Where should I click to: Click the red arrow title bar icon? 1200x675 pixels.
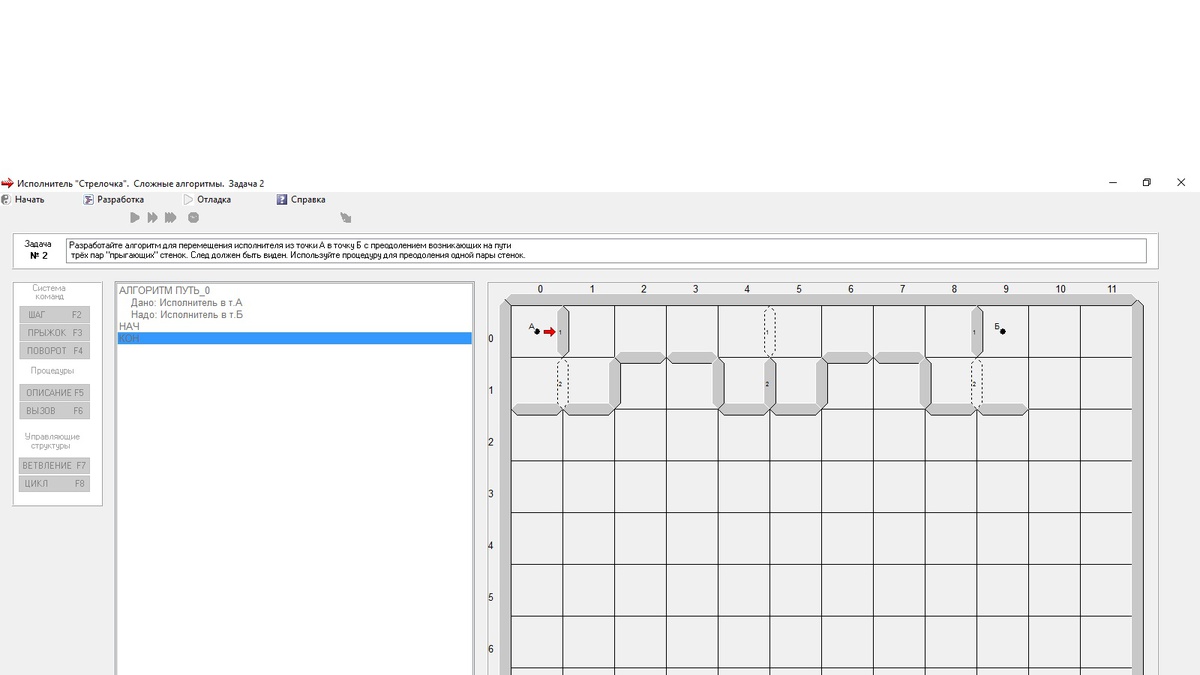pos(7,183)
